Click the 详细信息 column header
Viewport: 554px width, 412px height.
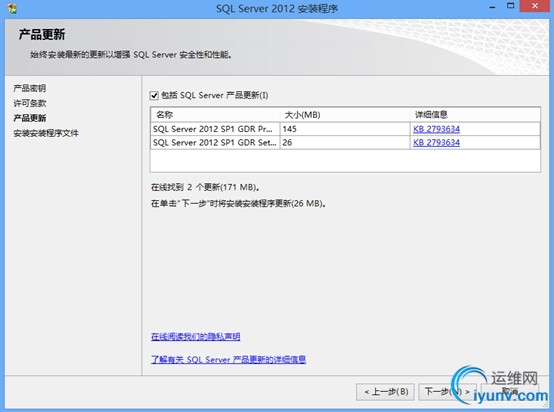475,115
